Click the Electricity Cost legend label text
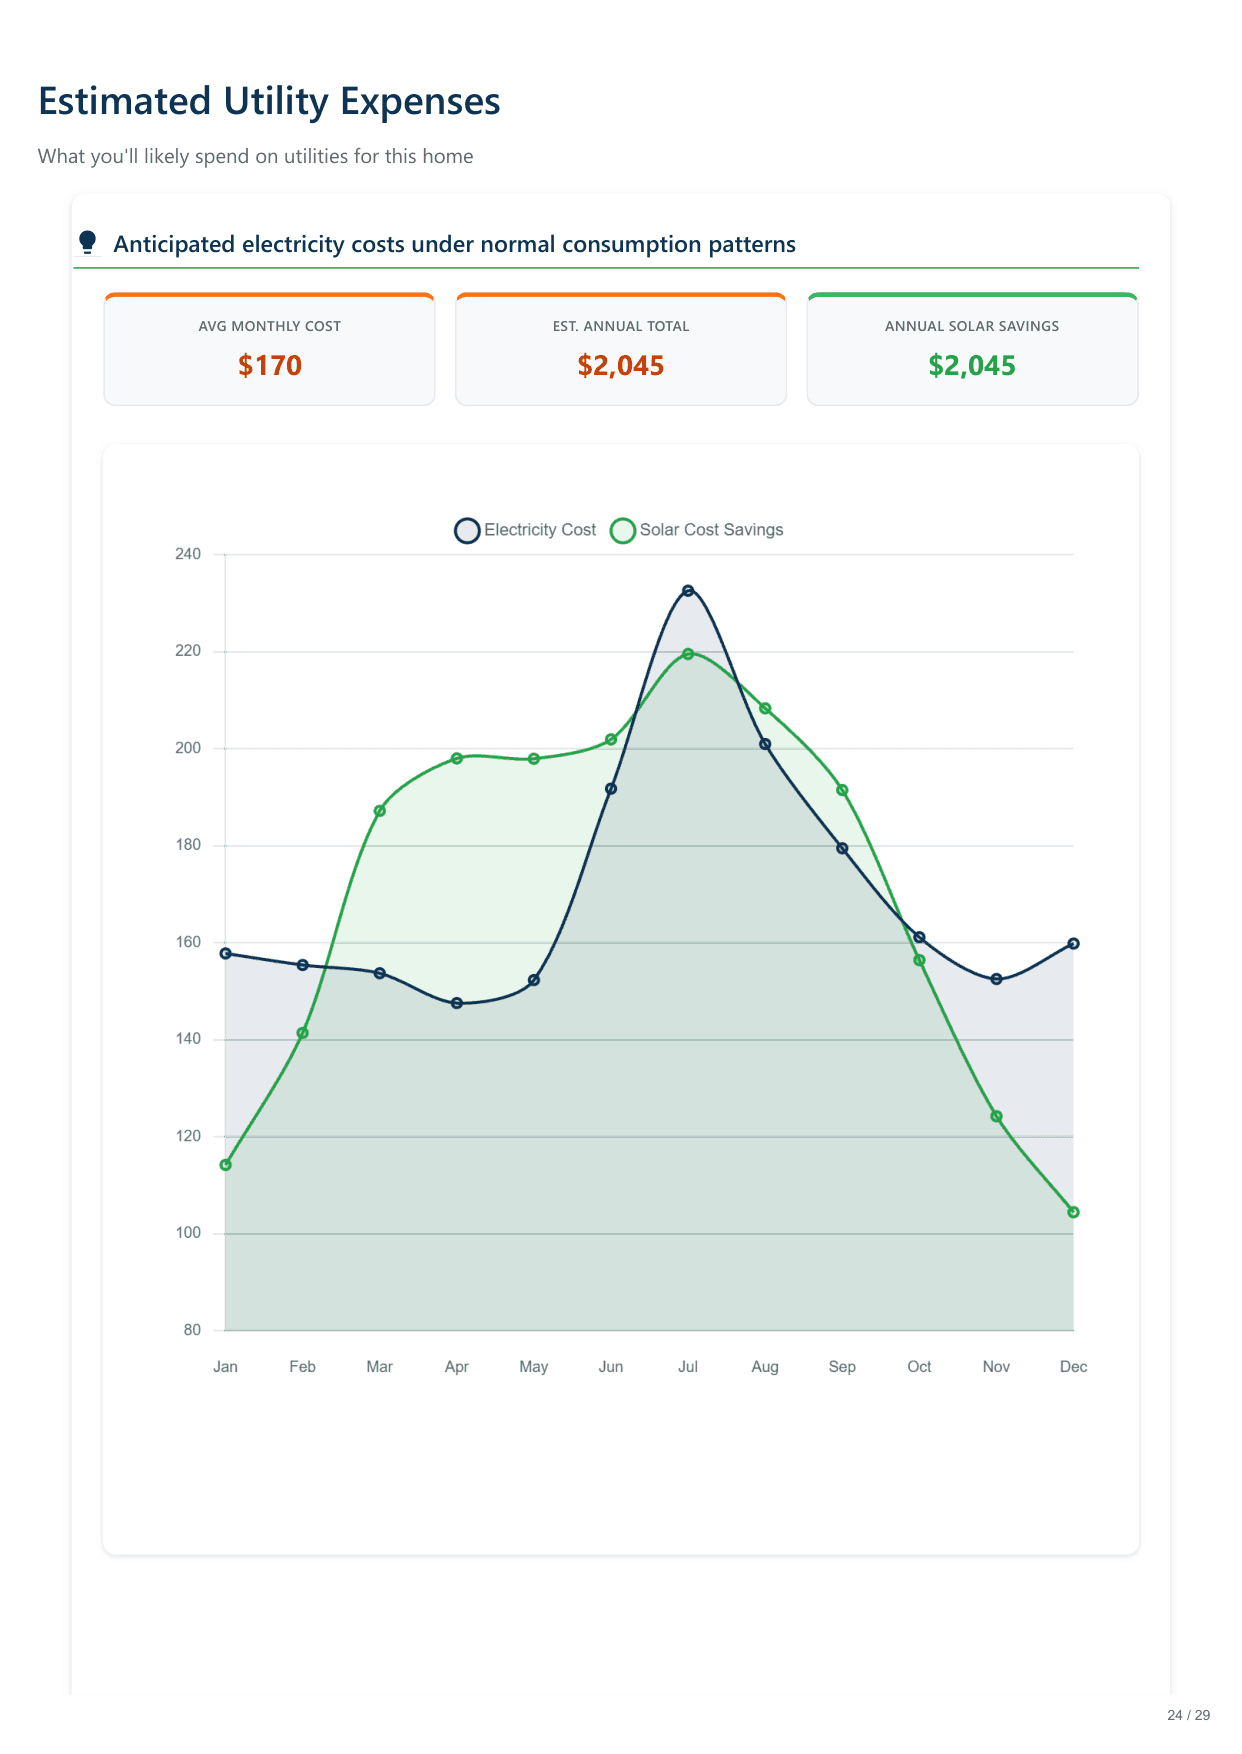1242x1754 pixels. tap(540, 530)
